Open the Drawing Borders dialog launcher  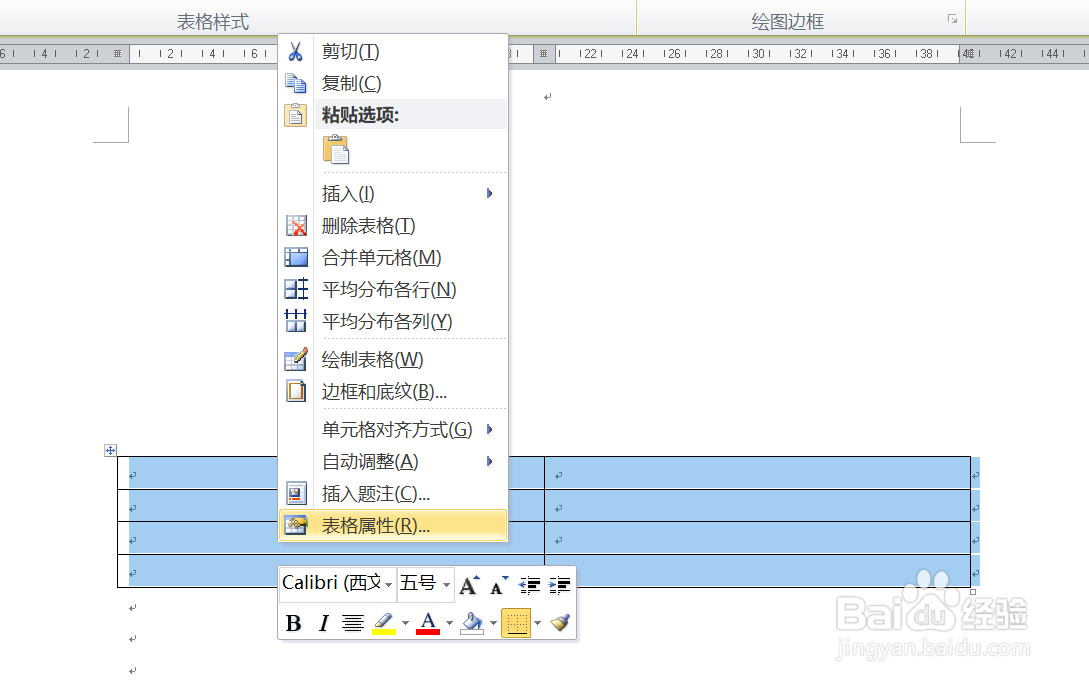[x=952, y=19]
